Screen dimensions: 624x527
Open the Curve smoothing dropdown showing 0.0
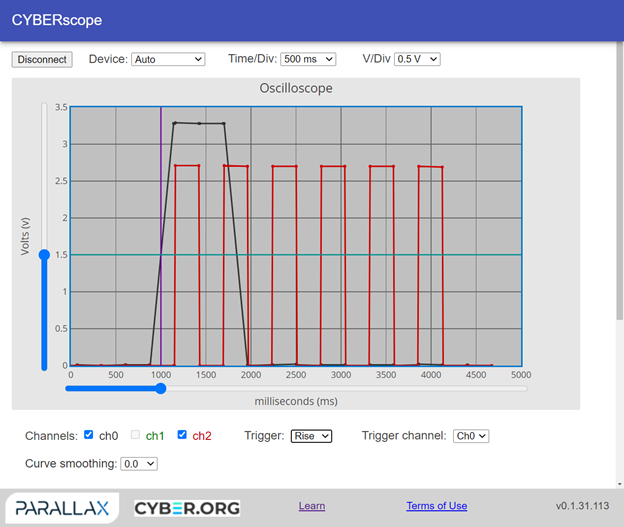tap(139, 464)
